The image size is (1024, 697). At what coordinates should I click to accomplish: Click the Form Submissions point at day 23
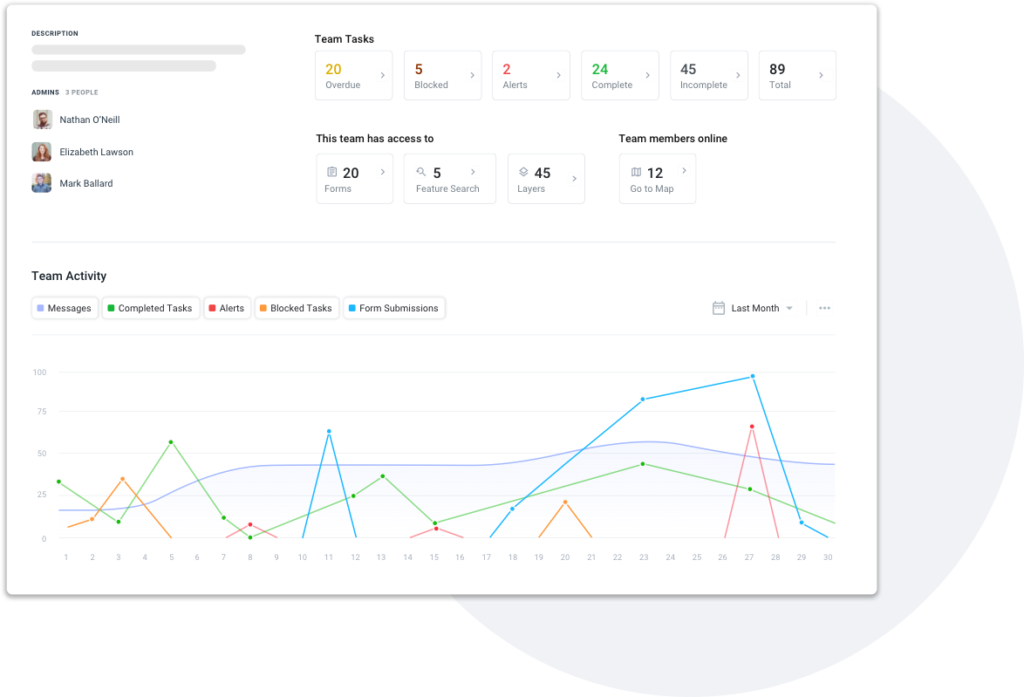643,399
